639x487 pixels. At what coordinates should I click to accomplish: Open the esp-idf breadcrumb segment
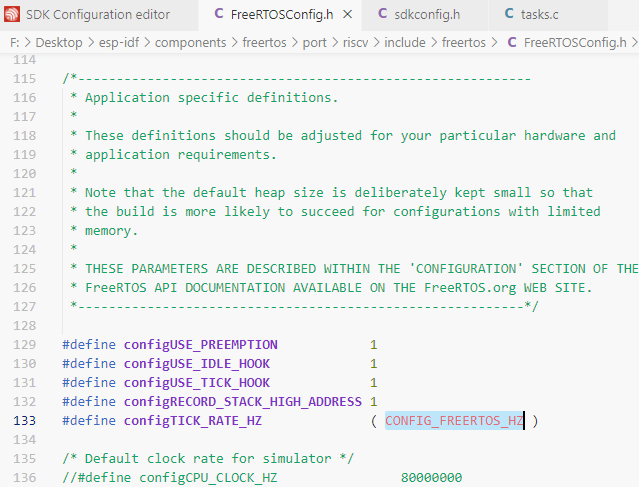coord(119,42)
